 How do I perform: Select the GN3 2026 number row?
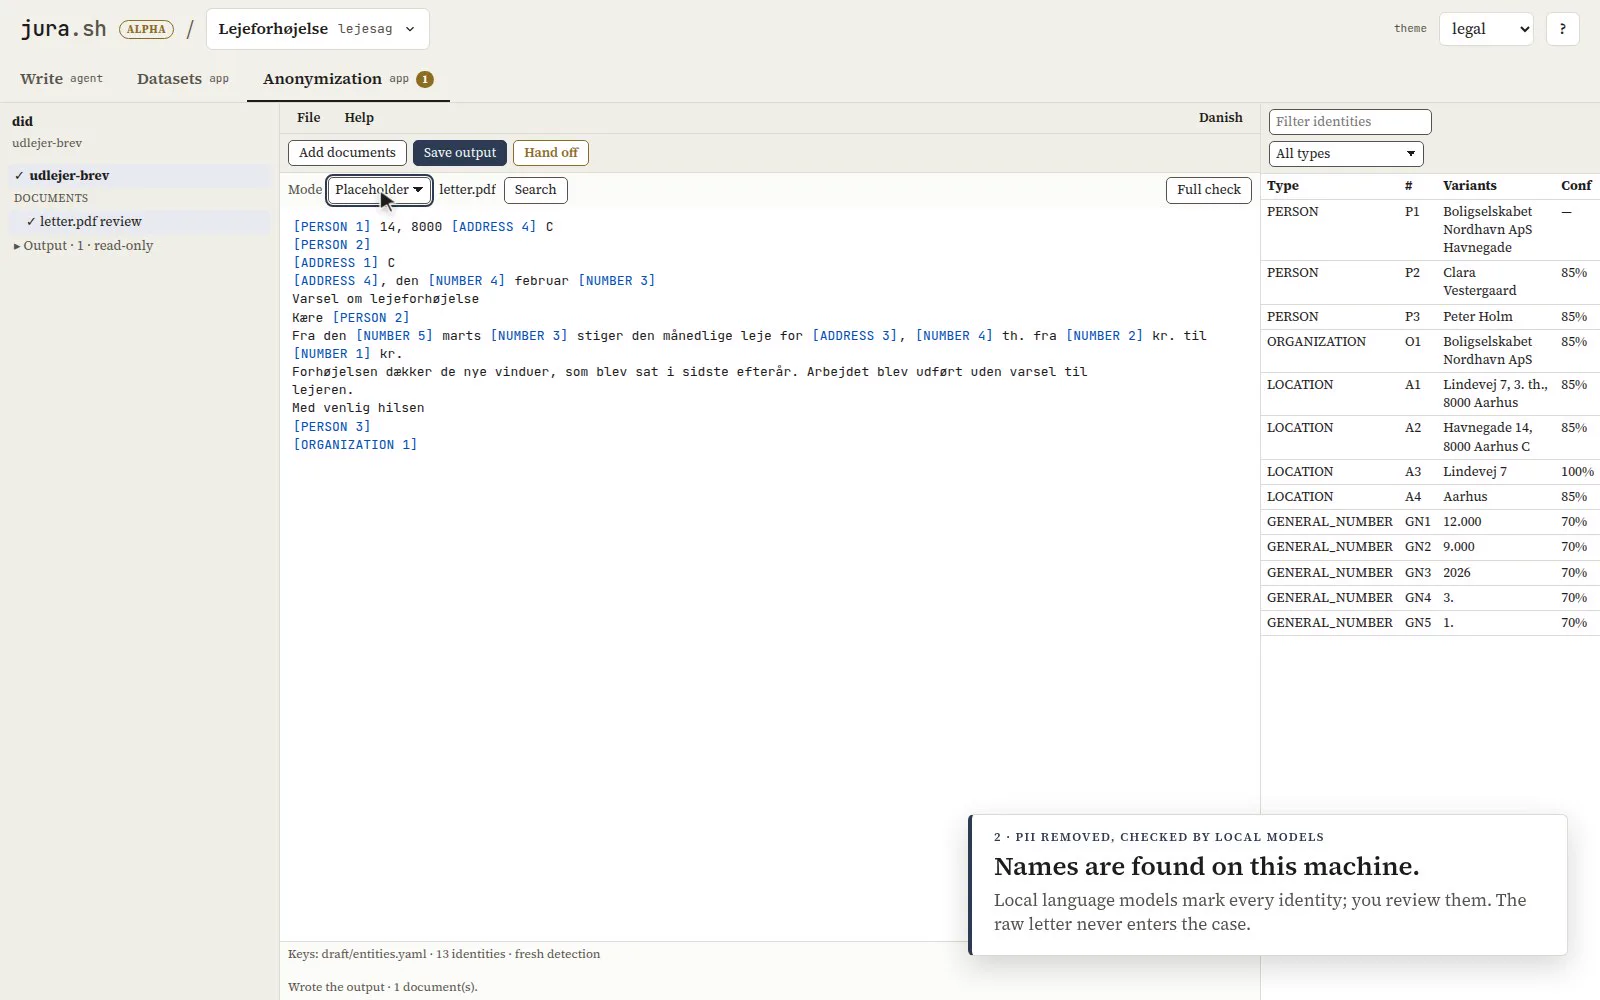pos(1430,573)
